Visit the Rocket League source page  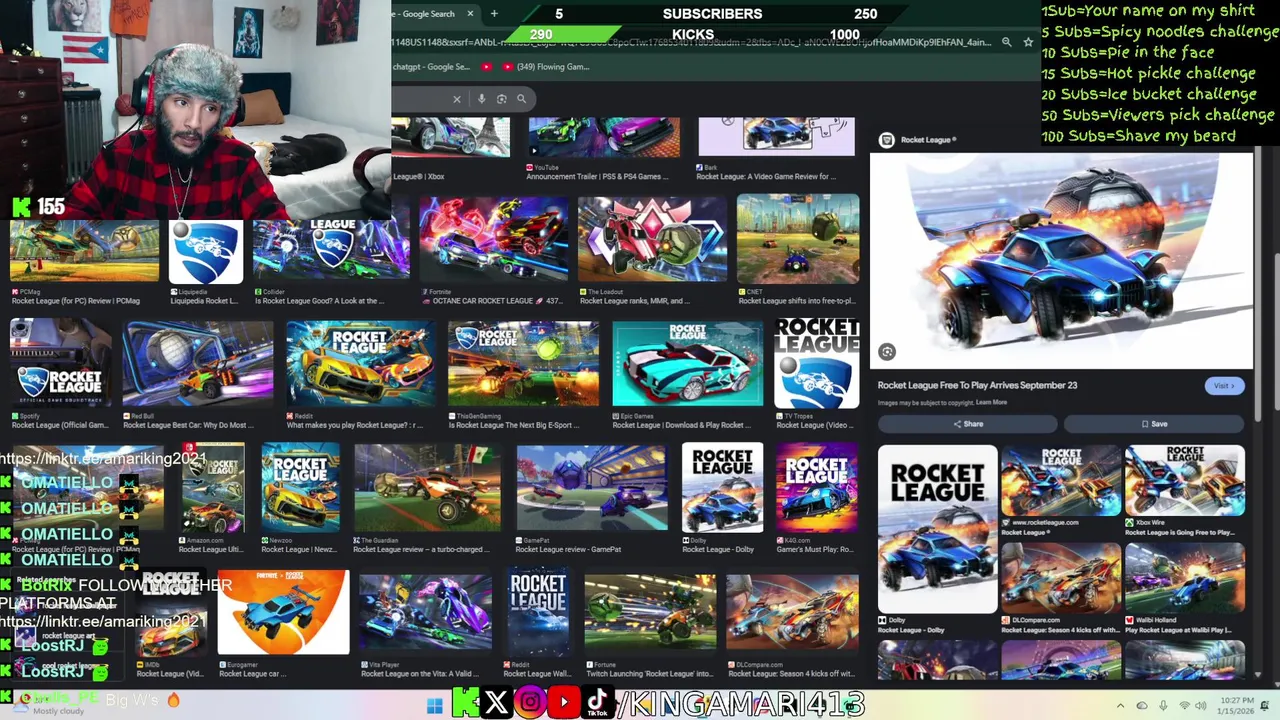[x=1223, y=386]
